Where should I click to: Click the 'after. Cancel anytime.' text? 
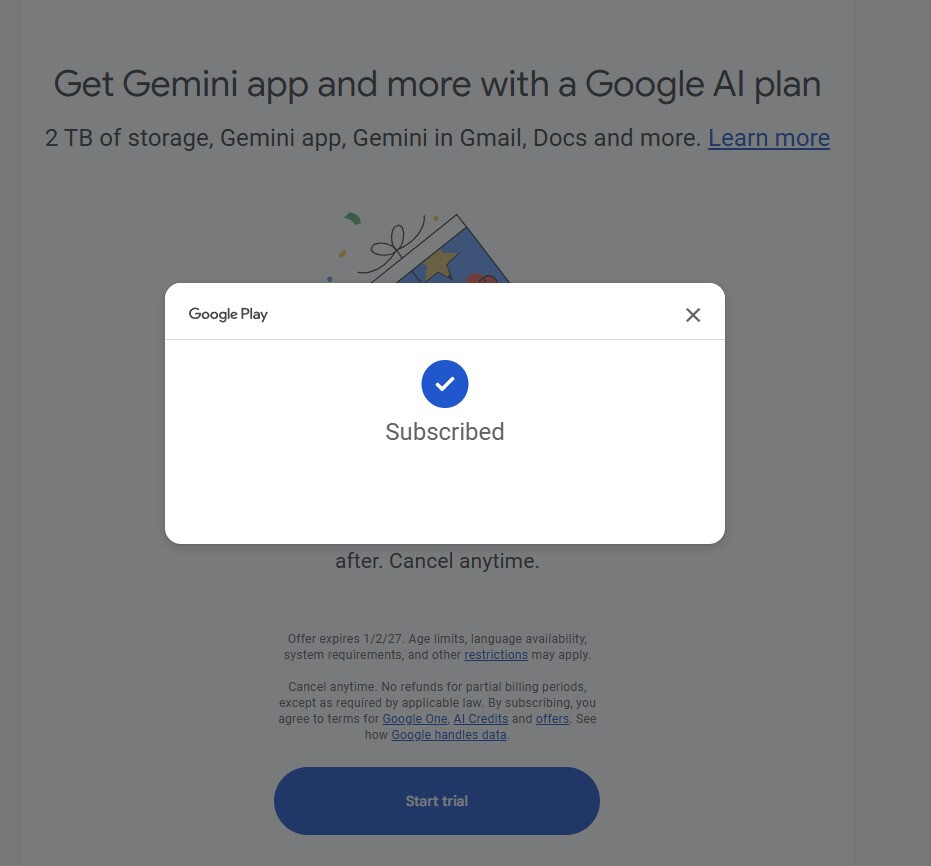437,561
